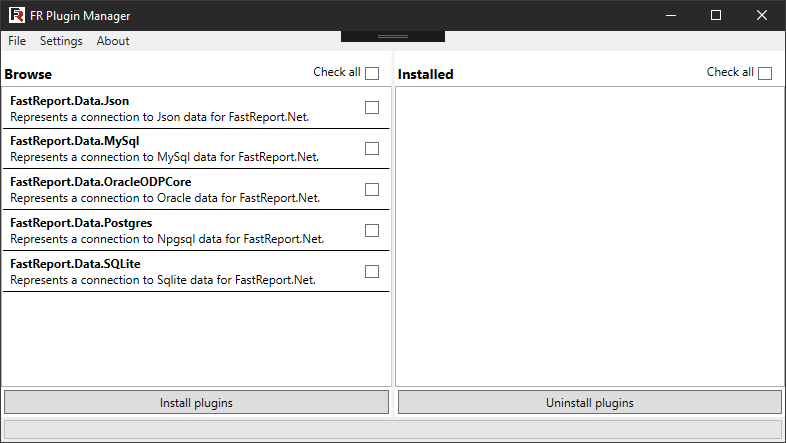
Task: Click the Uninstall plugins button
Action: (590, 402)
